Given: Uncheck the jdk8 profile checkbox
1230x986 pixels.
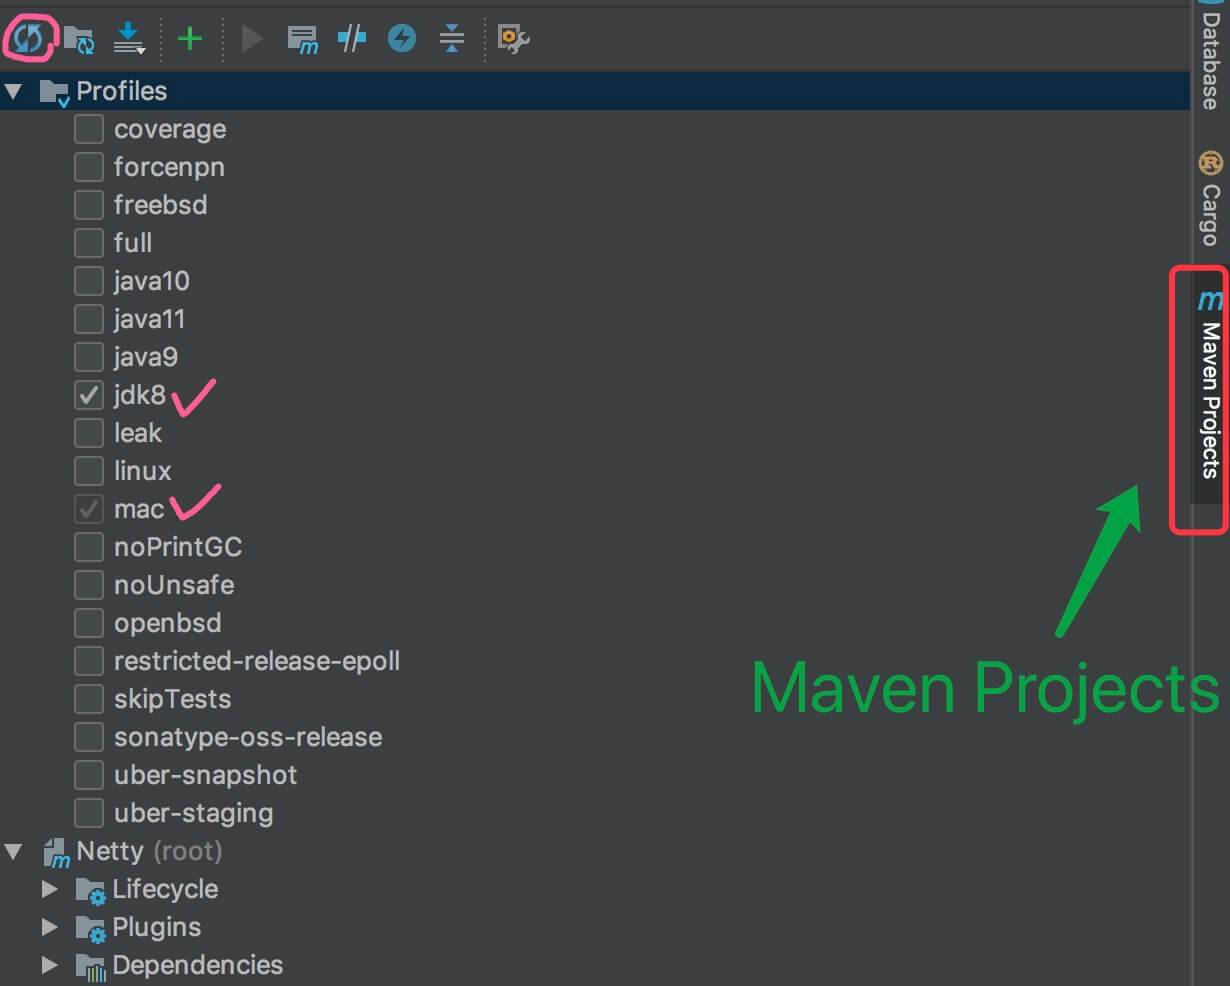Looking at the screenshot, I should [x=89, y=395].
